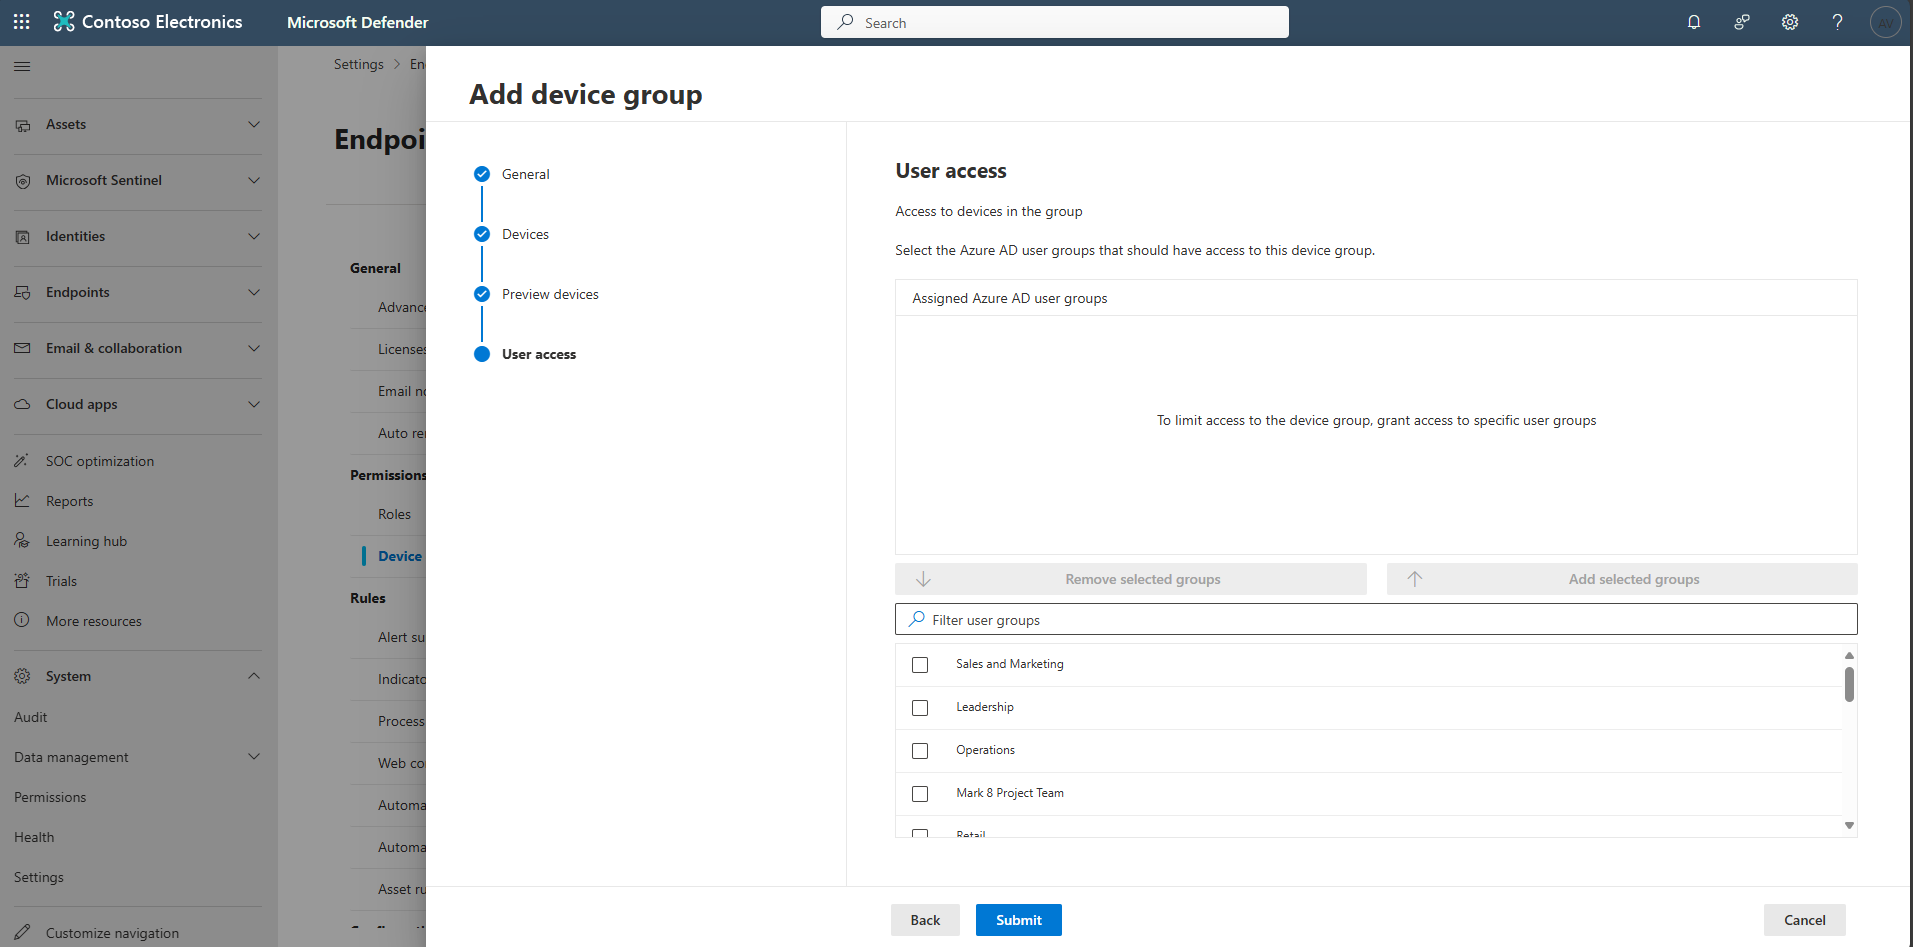Click Customize navigation
Screen dimensions: 1913x947
[112, 932]
